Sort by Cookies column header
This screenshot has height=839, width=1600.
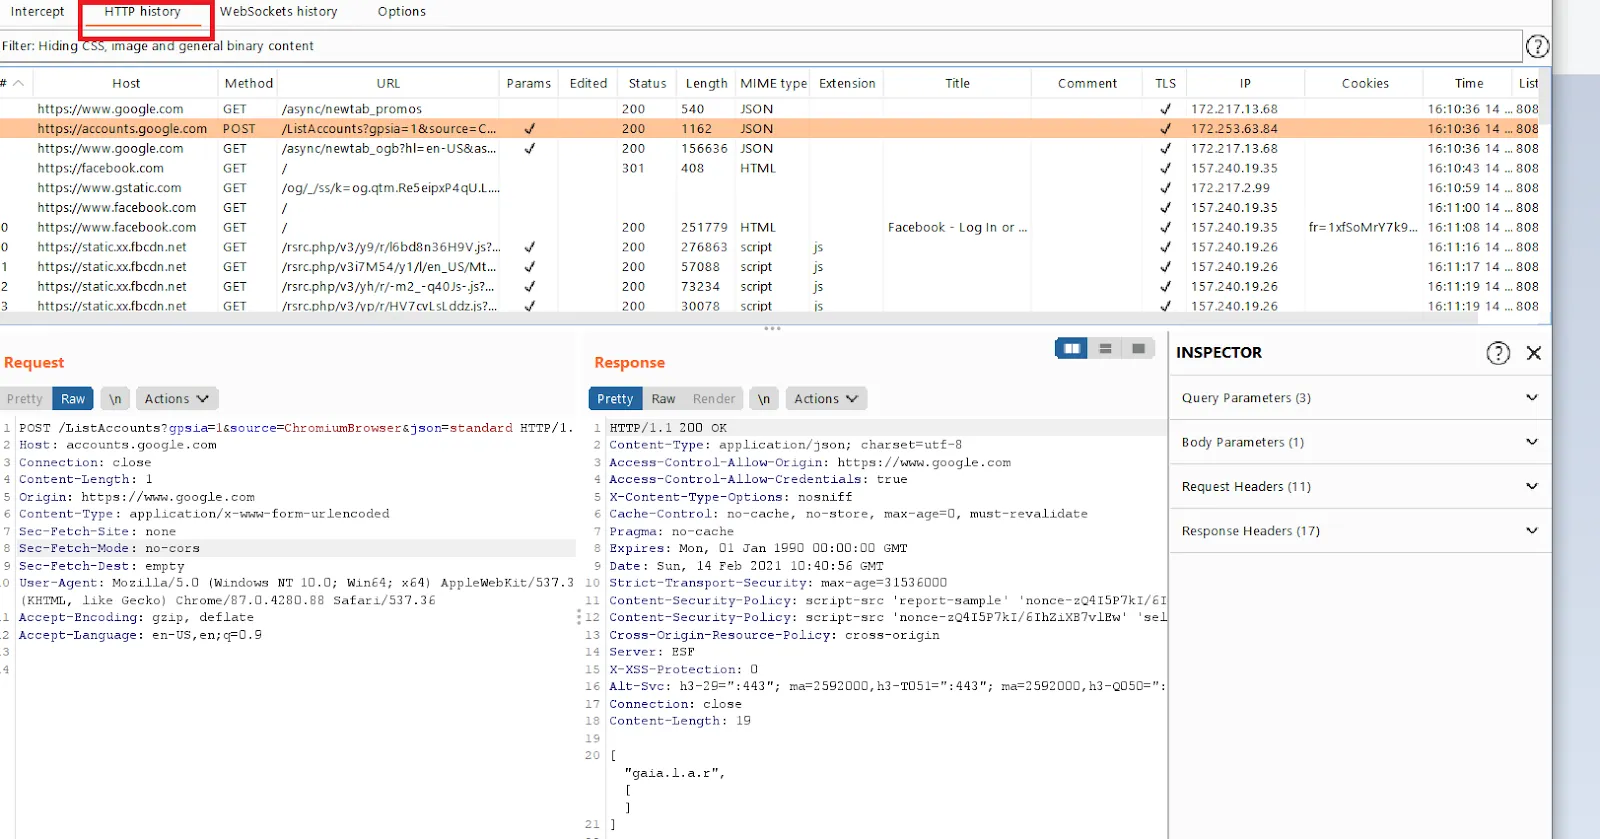tap(1365, 83)
